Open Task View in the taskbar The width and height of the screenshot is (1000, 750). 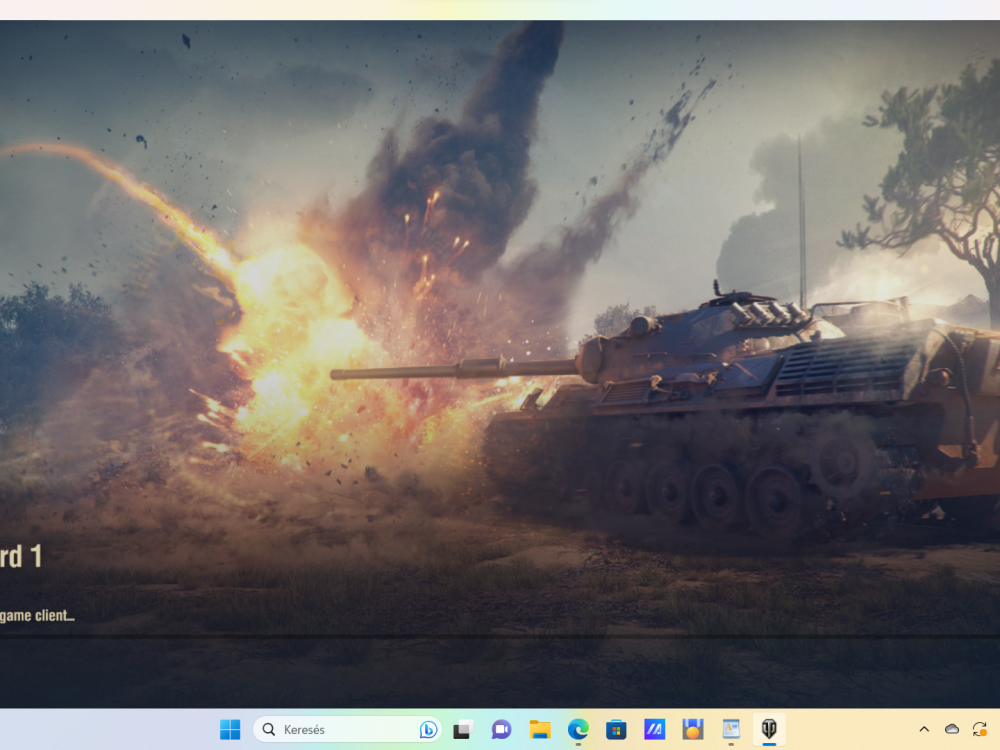pyautogui.click(x=463, y=729)
